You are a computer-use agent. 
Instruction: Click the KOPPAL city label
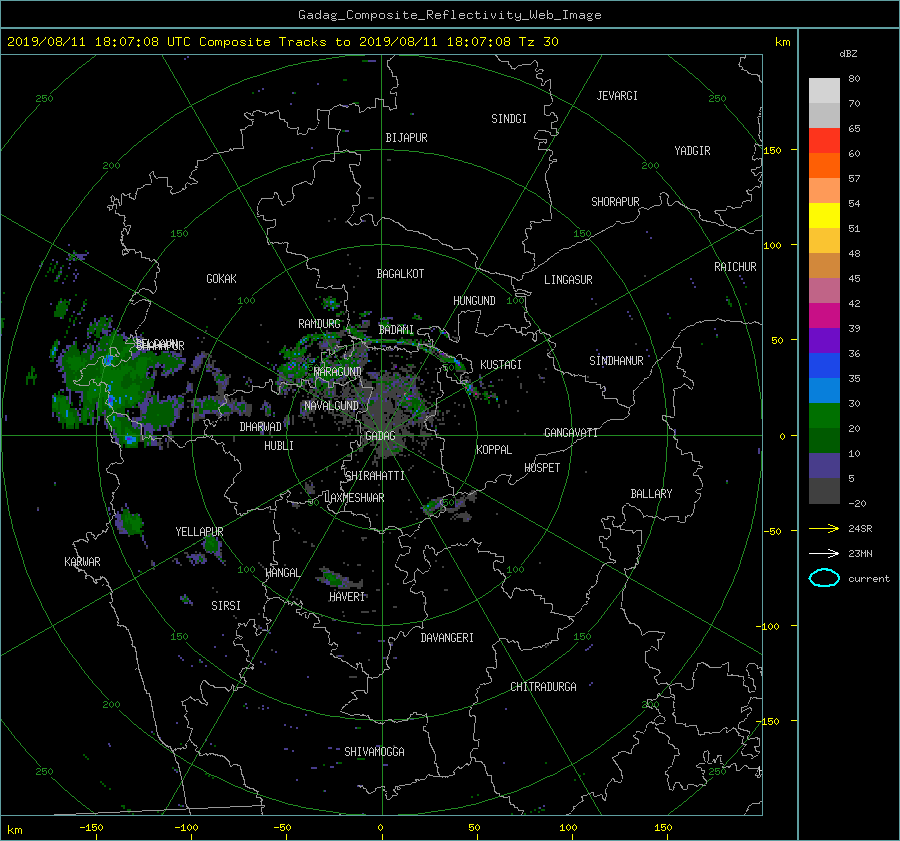tap(494, 450)
